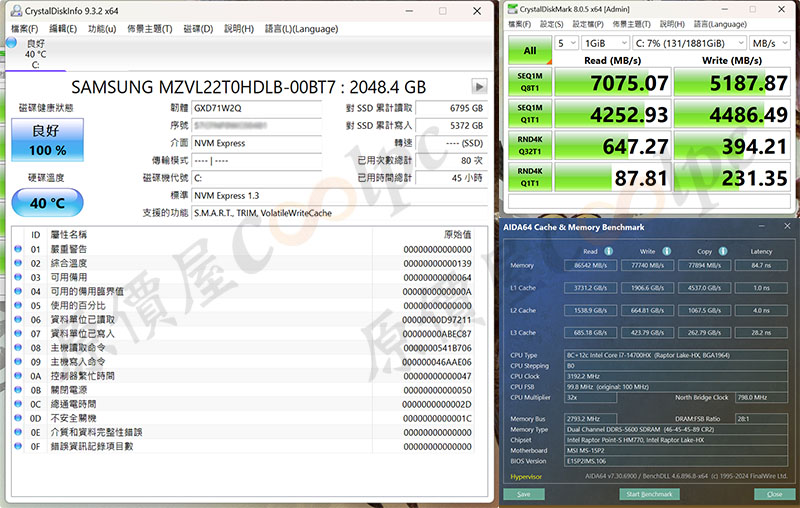The width and height of the screenshot is (800, 508).
Task: Click raw value 0000000541B706
Action: 437,348
